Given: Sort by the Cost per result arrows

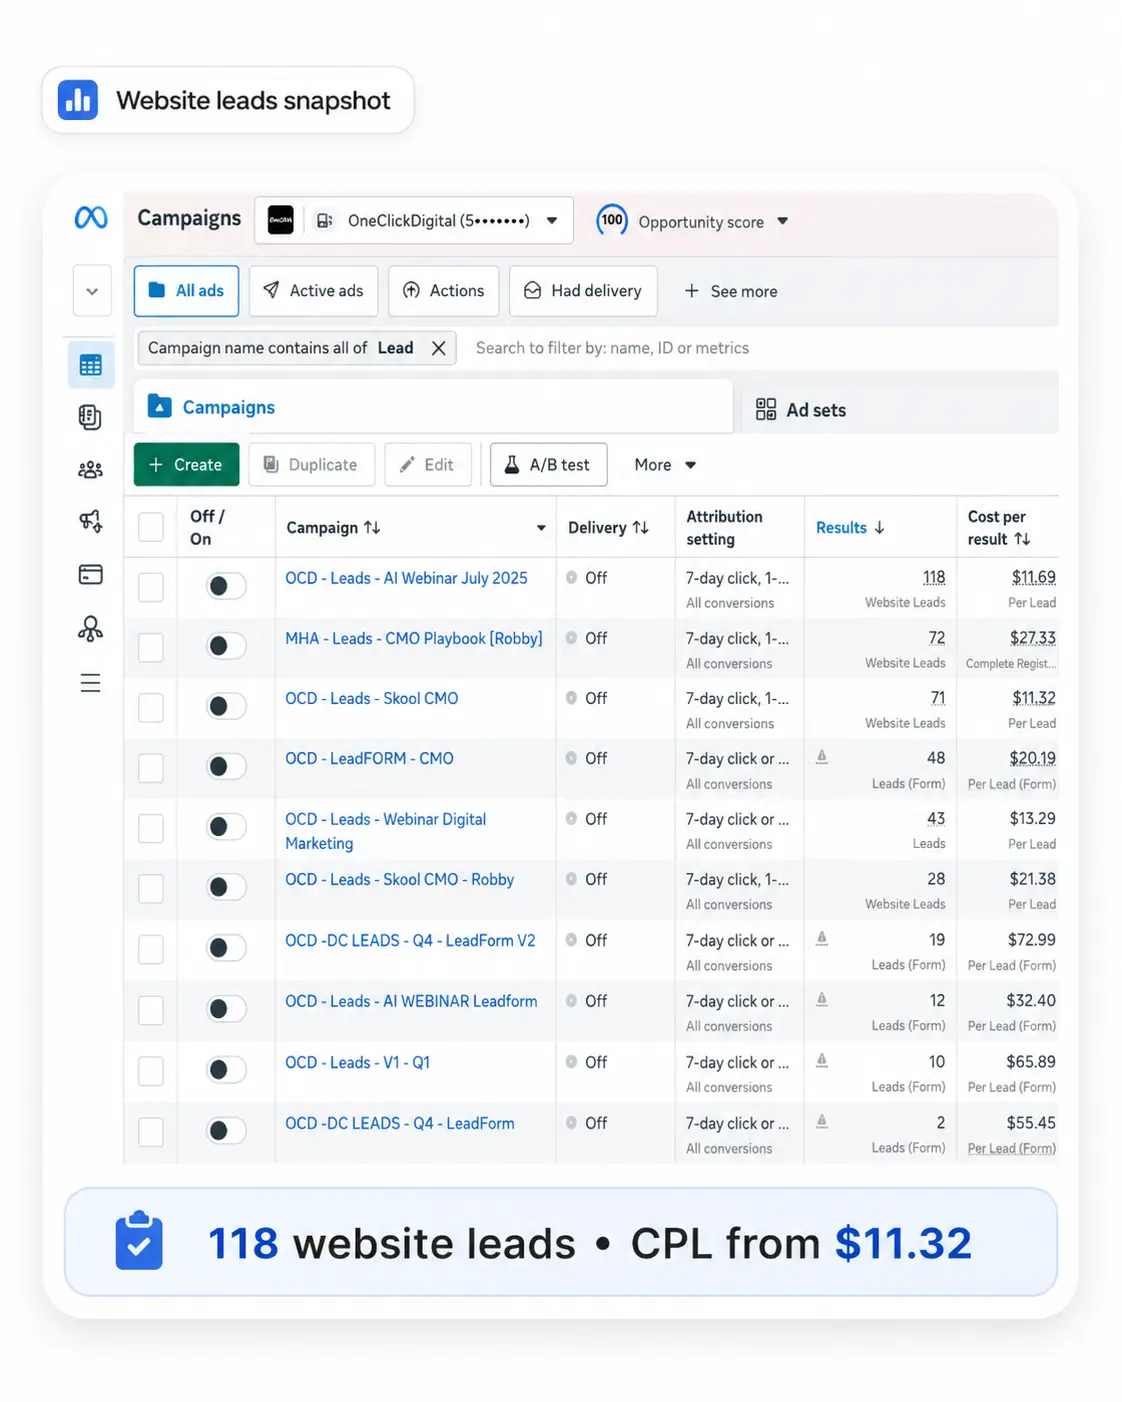Looking at the screenshot, I should pyautogui.click(x=1022, y=539).
